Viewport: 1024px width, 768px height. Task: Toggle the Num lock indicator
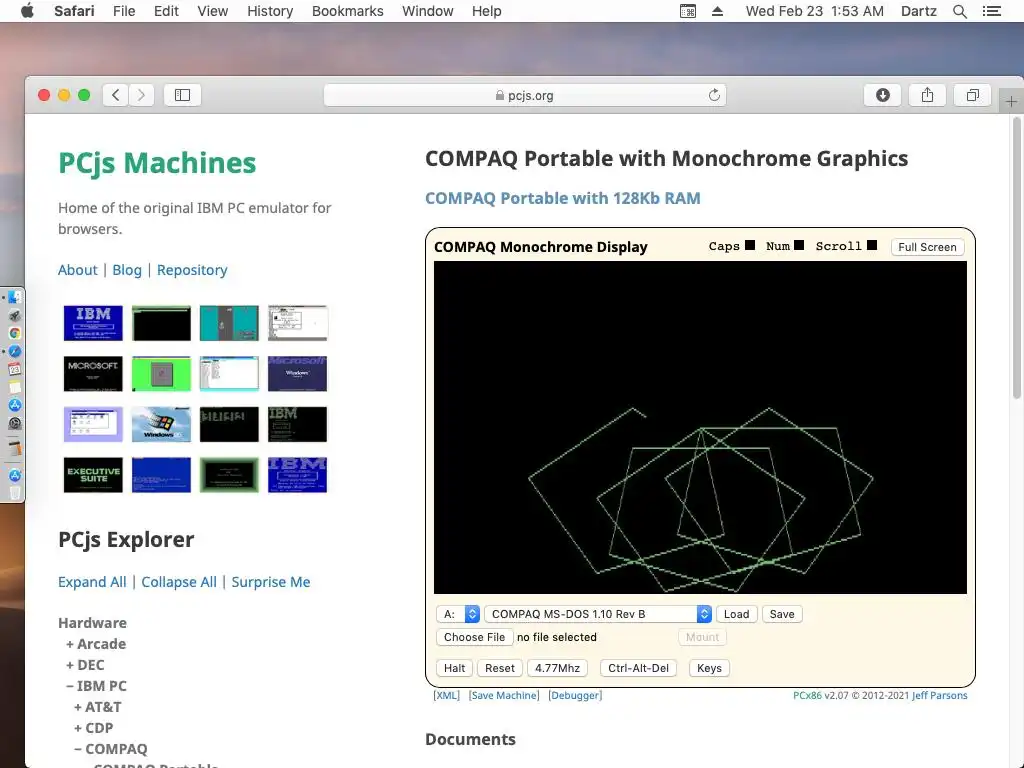coord(799,246)
